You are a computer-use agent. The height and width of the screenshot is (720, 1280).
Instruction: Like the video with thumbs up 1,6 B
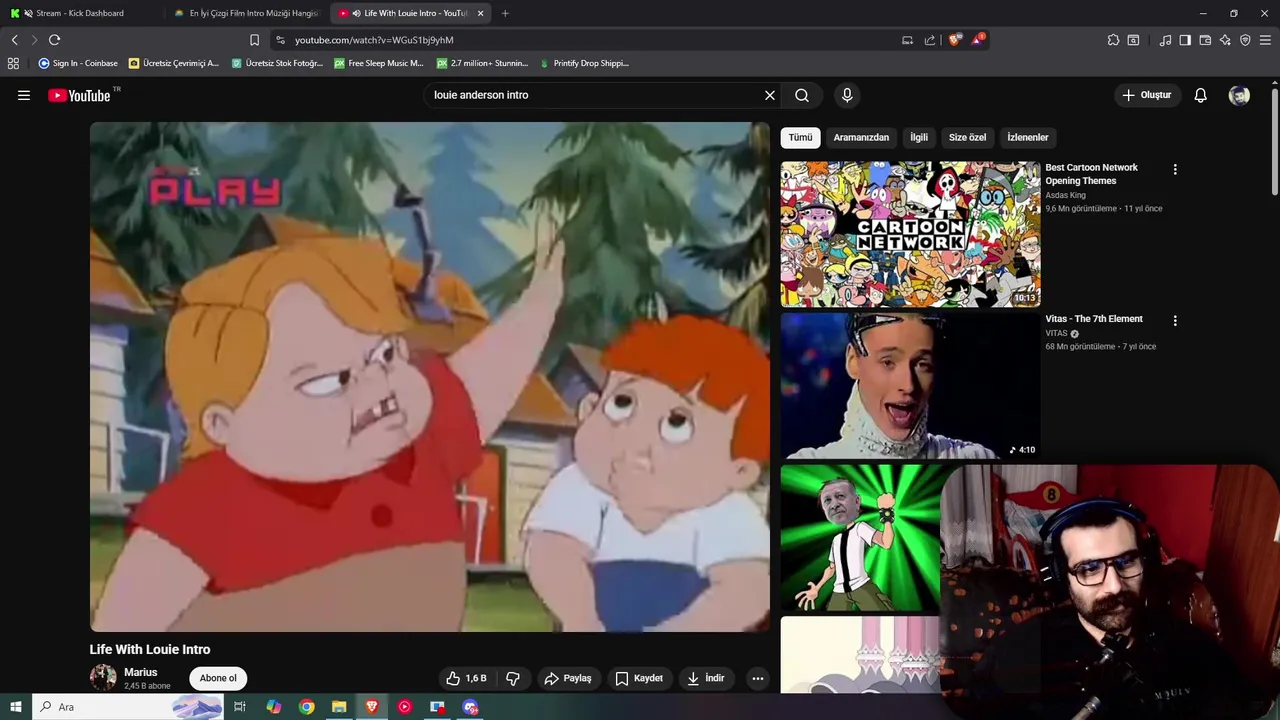pos(466,678)
